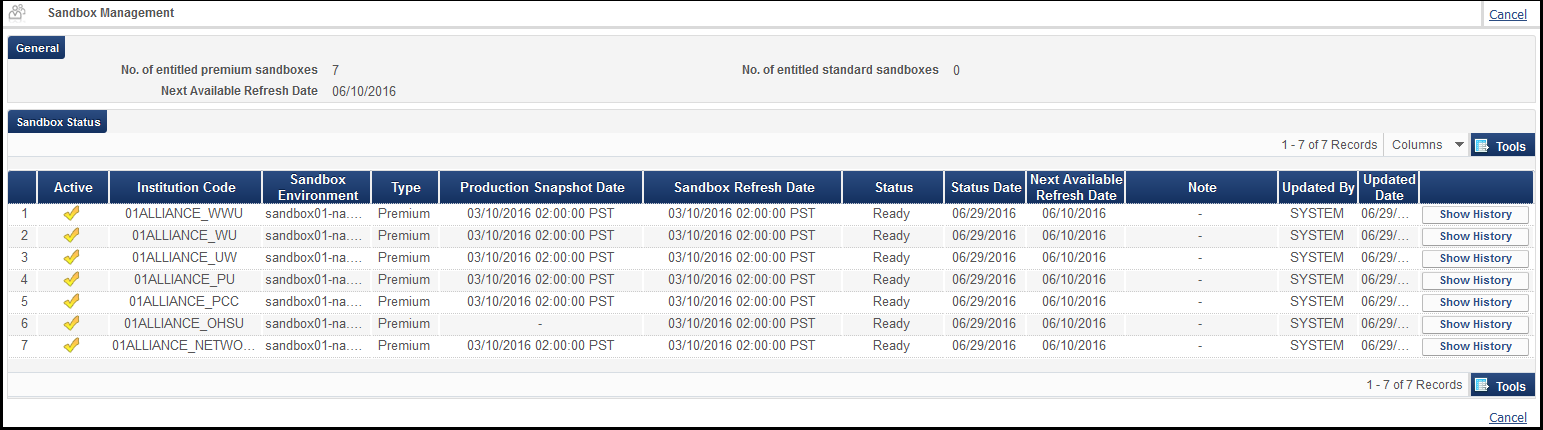The width and height of the screenshot is (1543, 430).
Task: Click active checkmark for 01ALLIANCE_UW
Action: [x=71, y=258]
